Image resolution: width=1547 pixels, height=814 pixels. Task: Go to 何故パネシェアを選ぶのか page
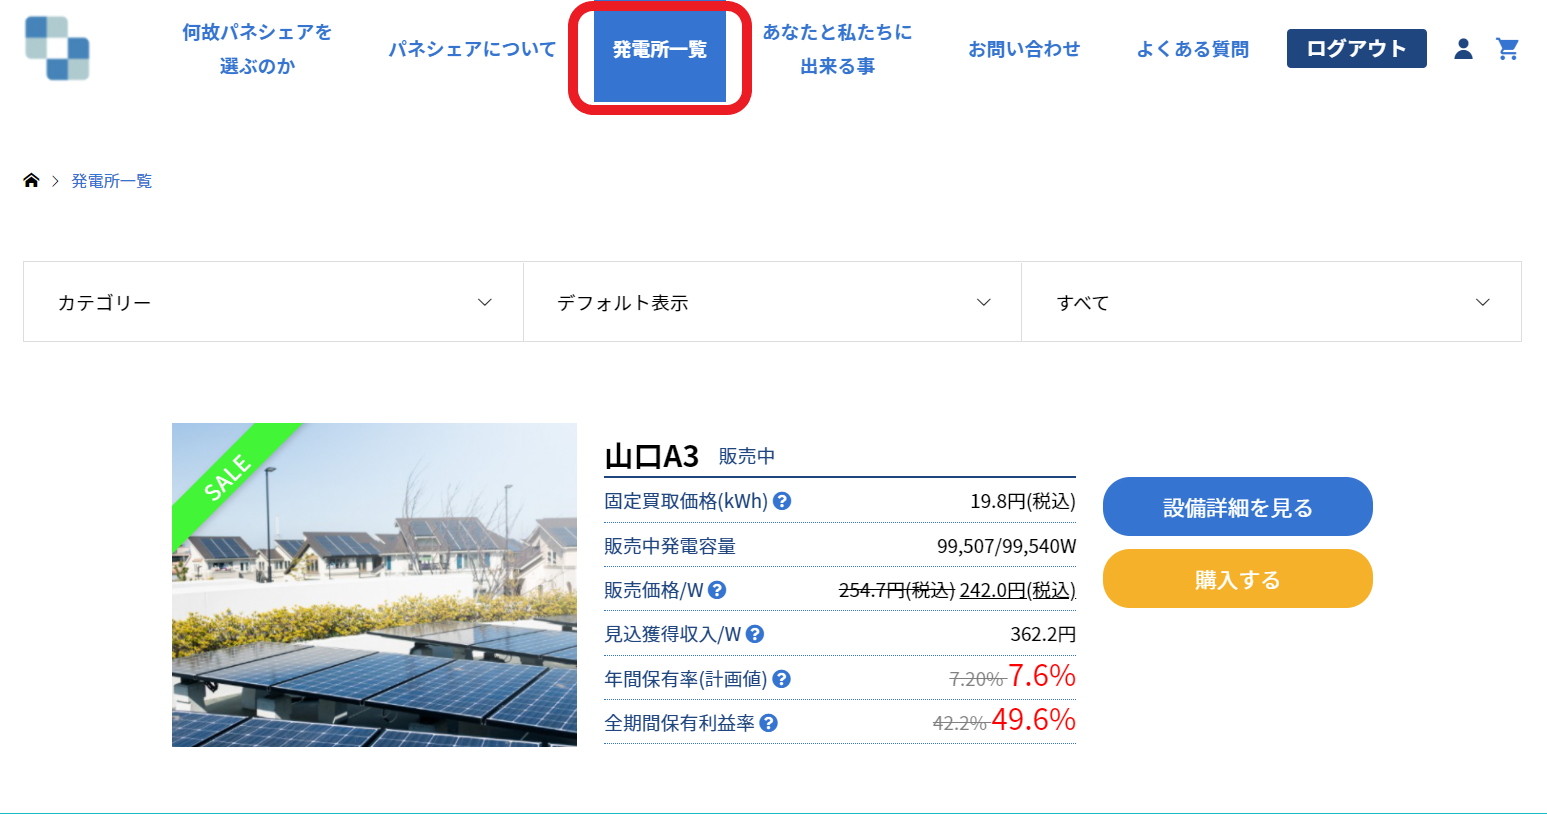(257, 49)
